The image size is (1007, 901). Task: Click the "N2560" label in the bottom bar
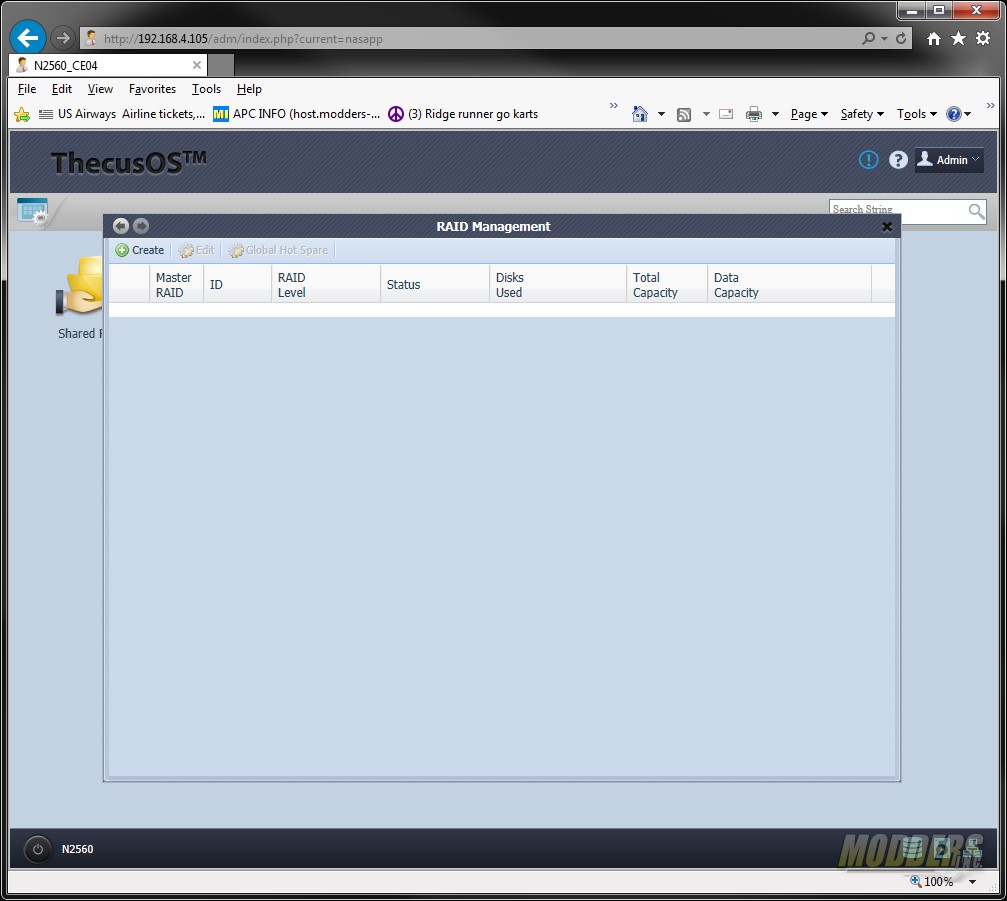point(77,849)
